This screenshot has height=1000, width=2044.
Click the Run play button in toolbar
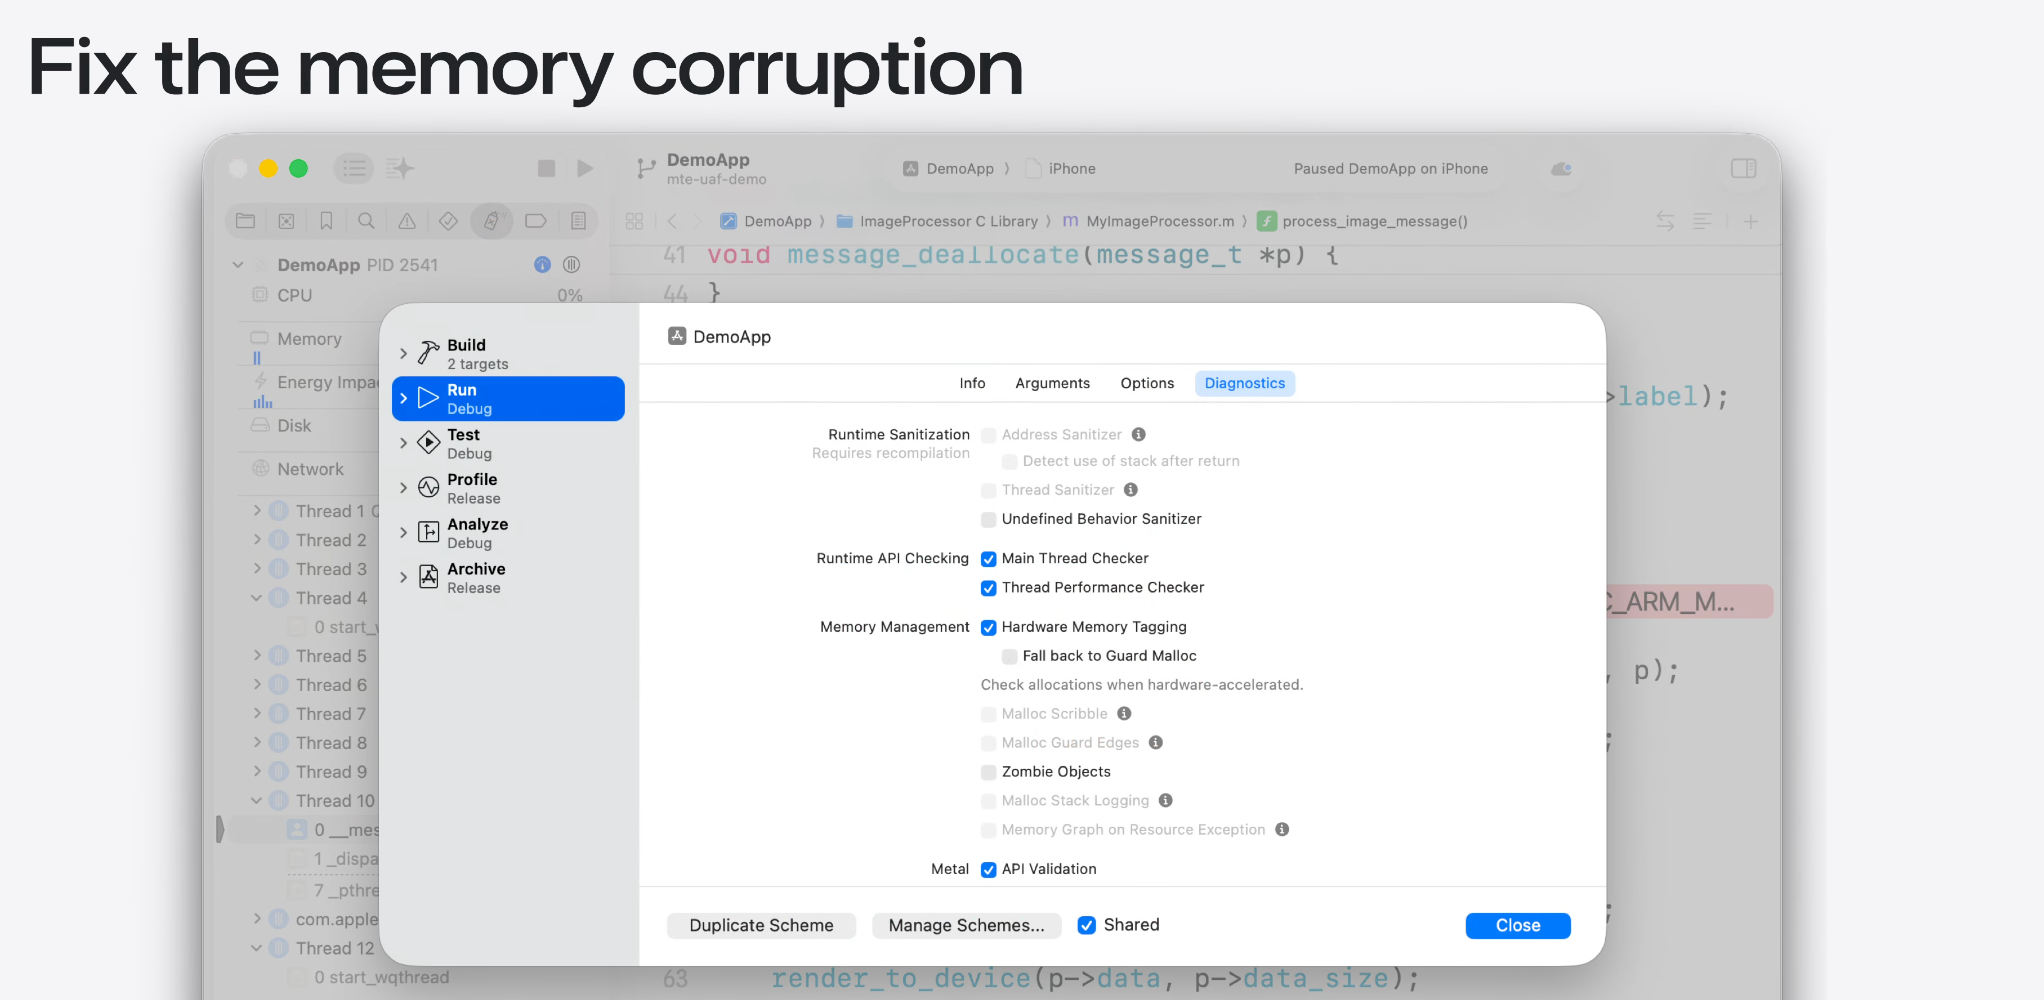[585, 168]
